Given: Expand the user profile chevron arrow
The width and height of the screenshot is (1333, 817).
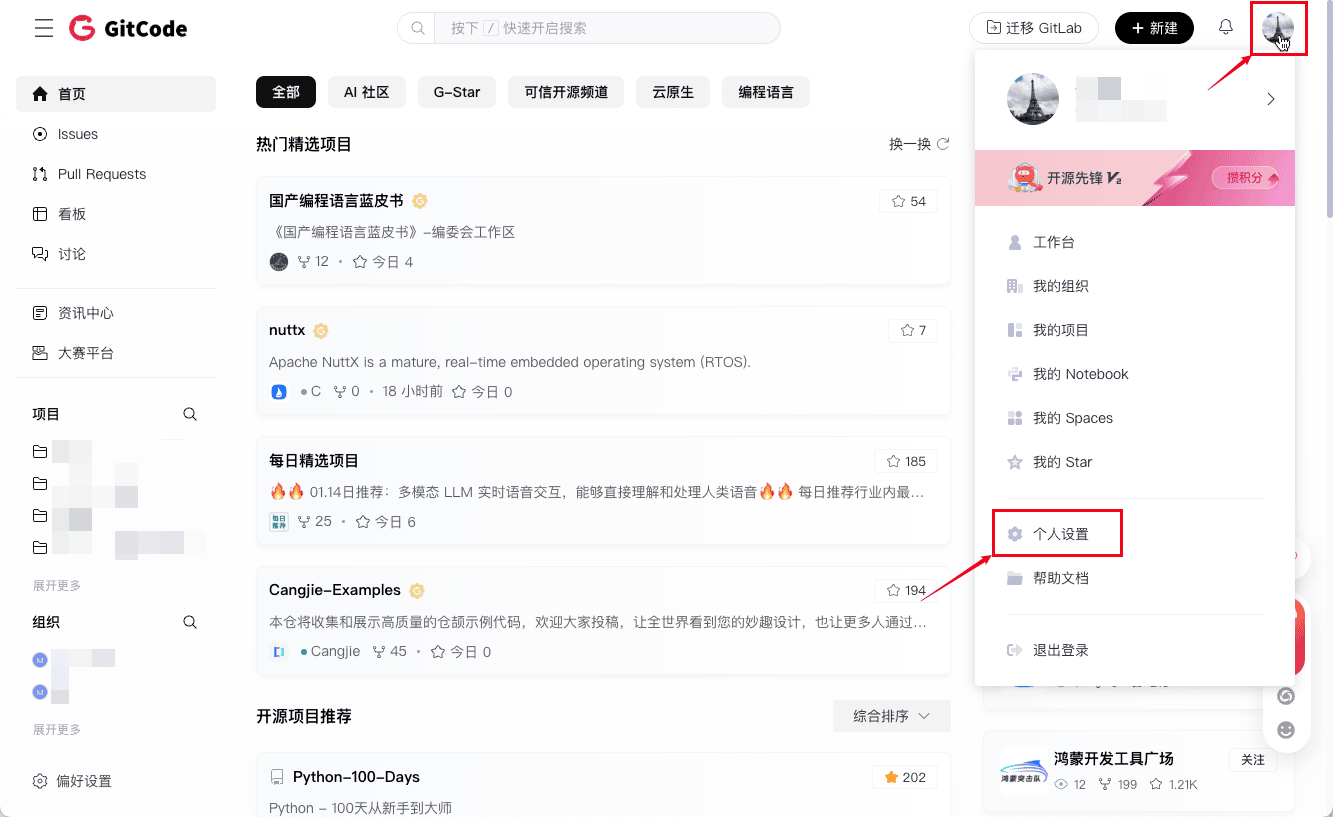Looking at the screenshot, I should pyautogui.click(x=1271, y=99).
